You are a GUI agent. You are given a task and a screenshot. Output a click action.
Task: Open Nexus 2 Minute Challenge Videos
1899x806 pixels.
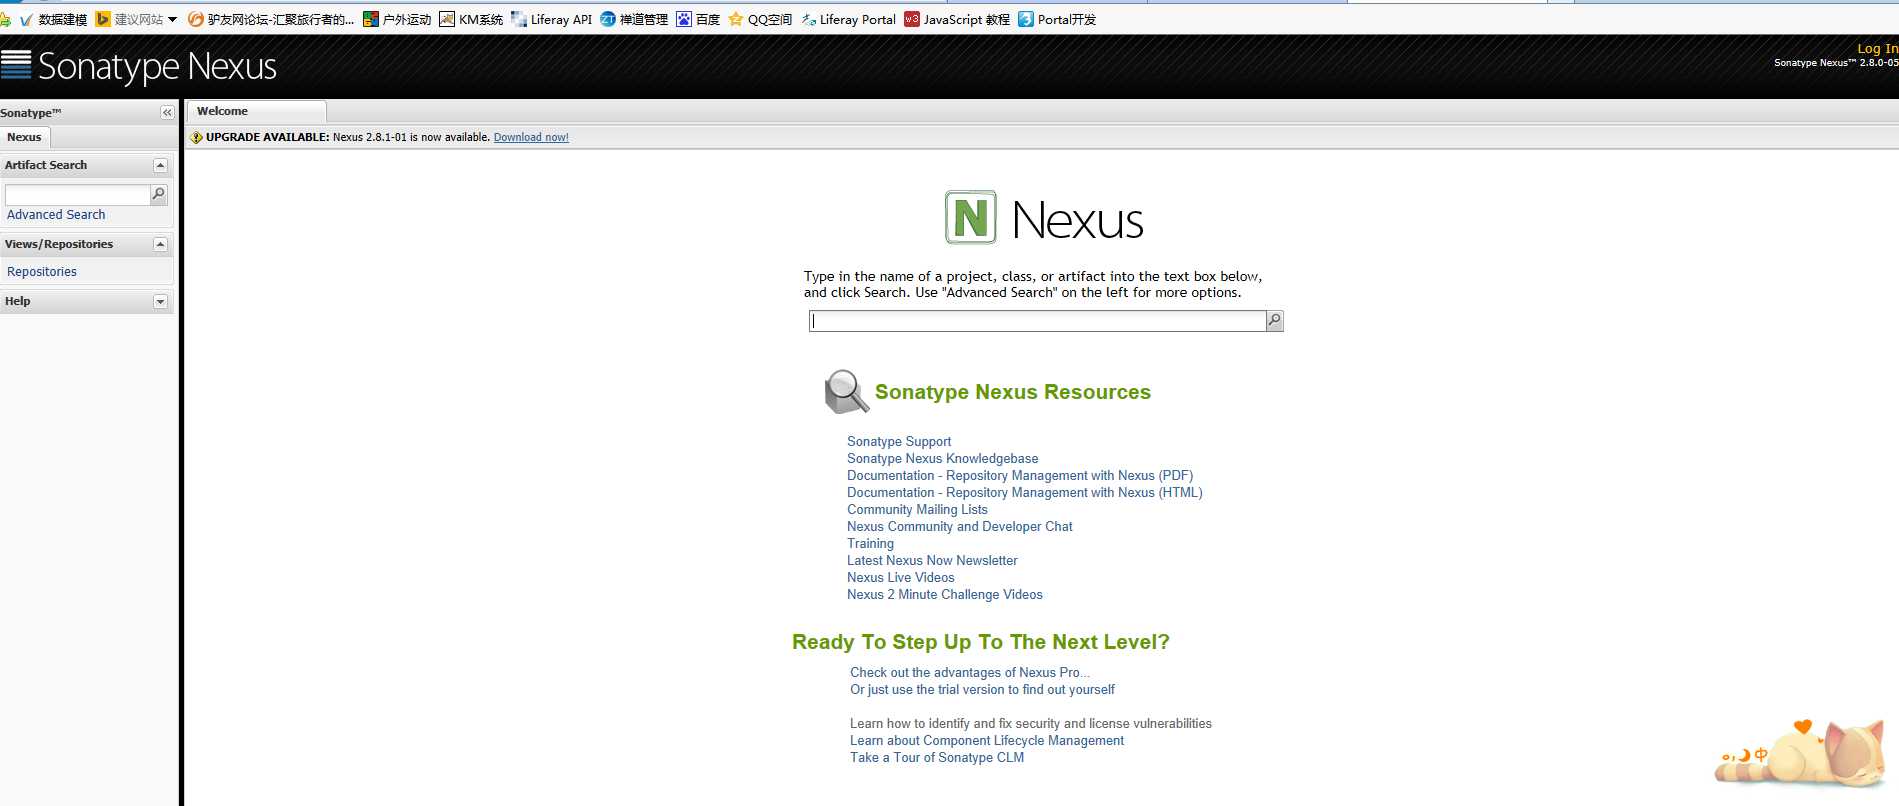(x=944, y=594)
